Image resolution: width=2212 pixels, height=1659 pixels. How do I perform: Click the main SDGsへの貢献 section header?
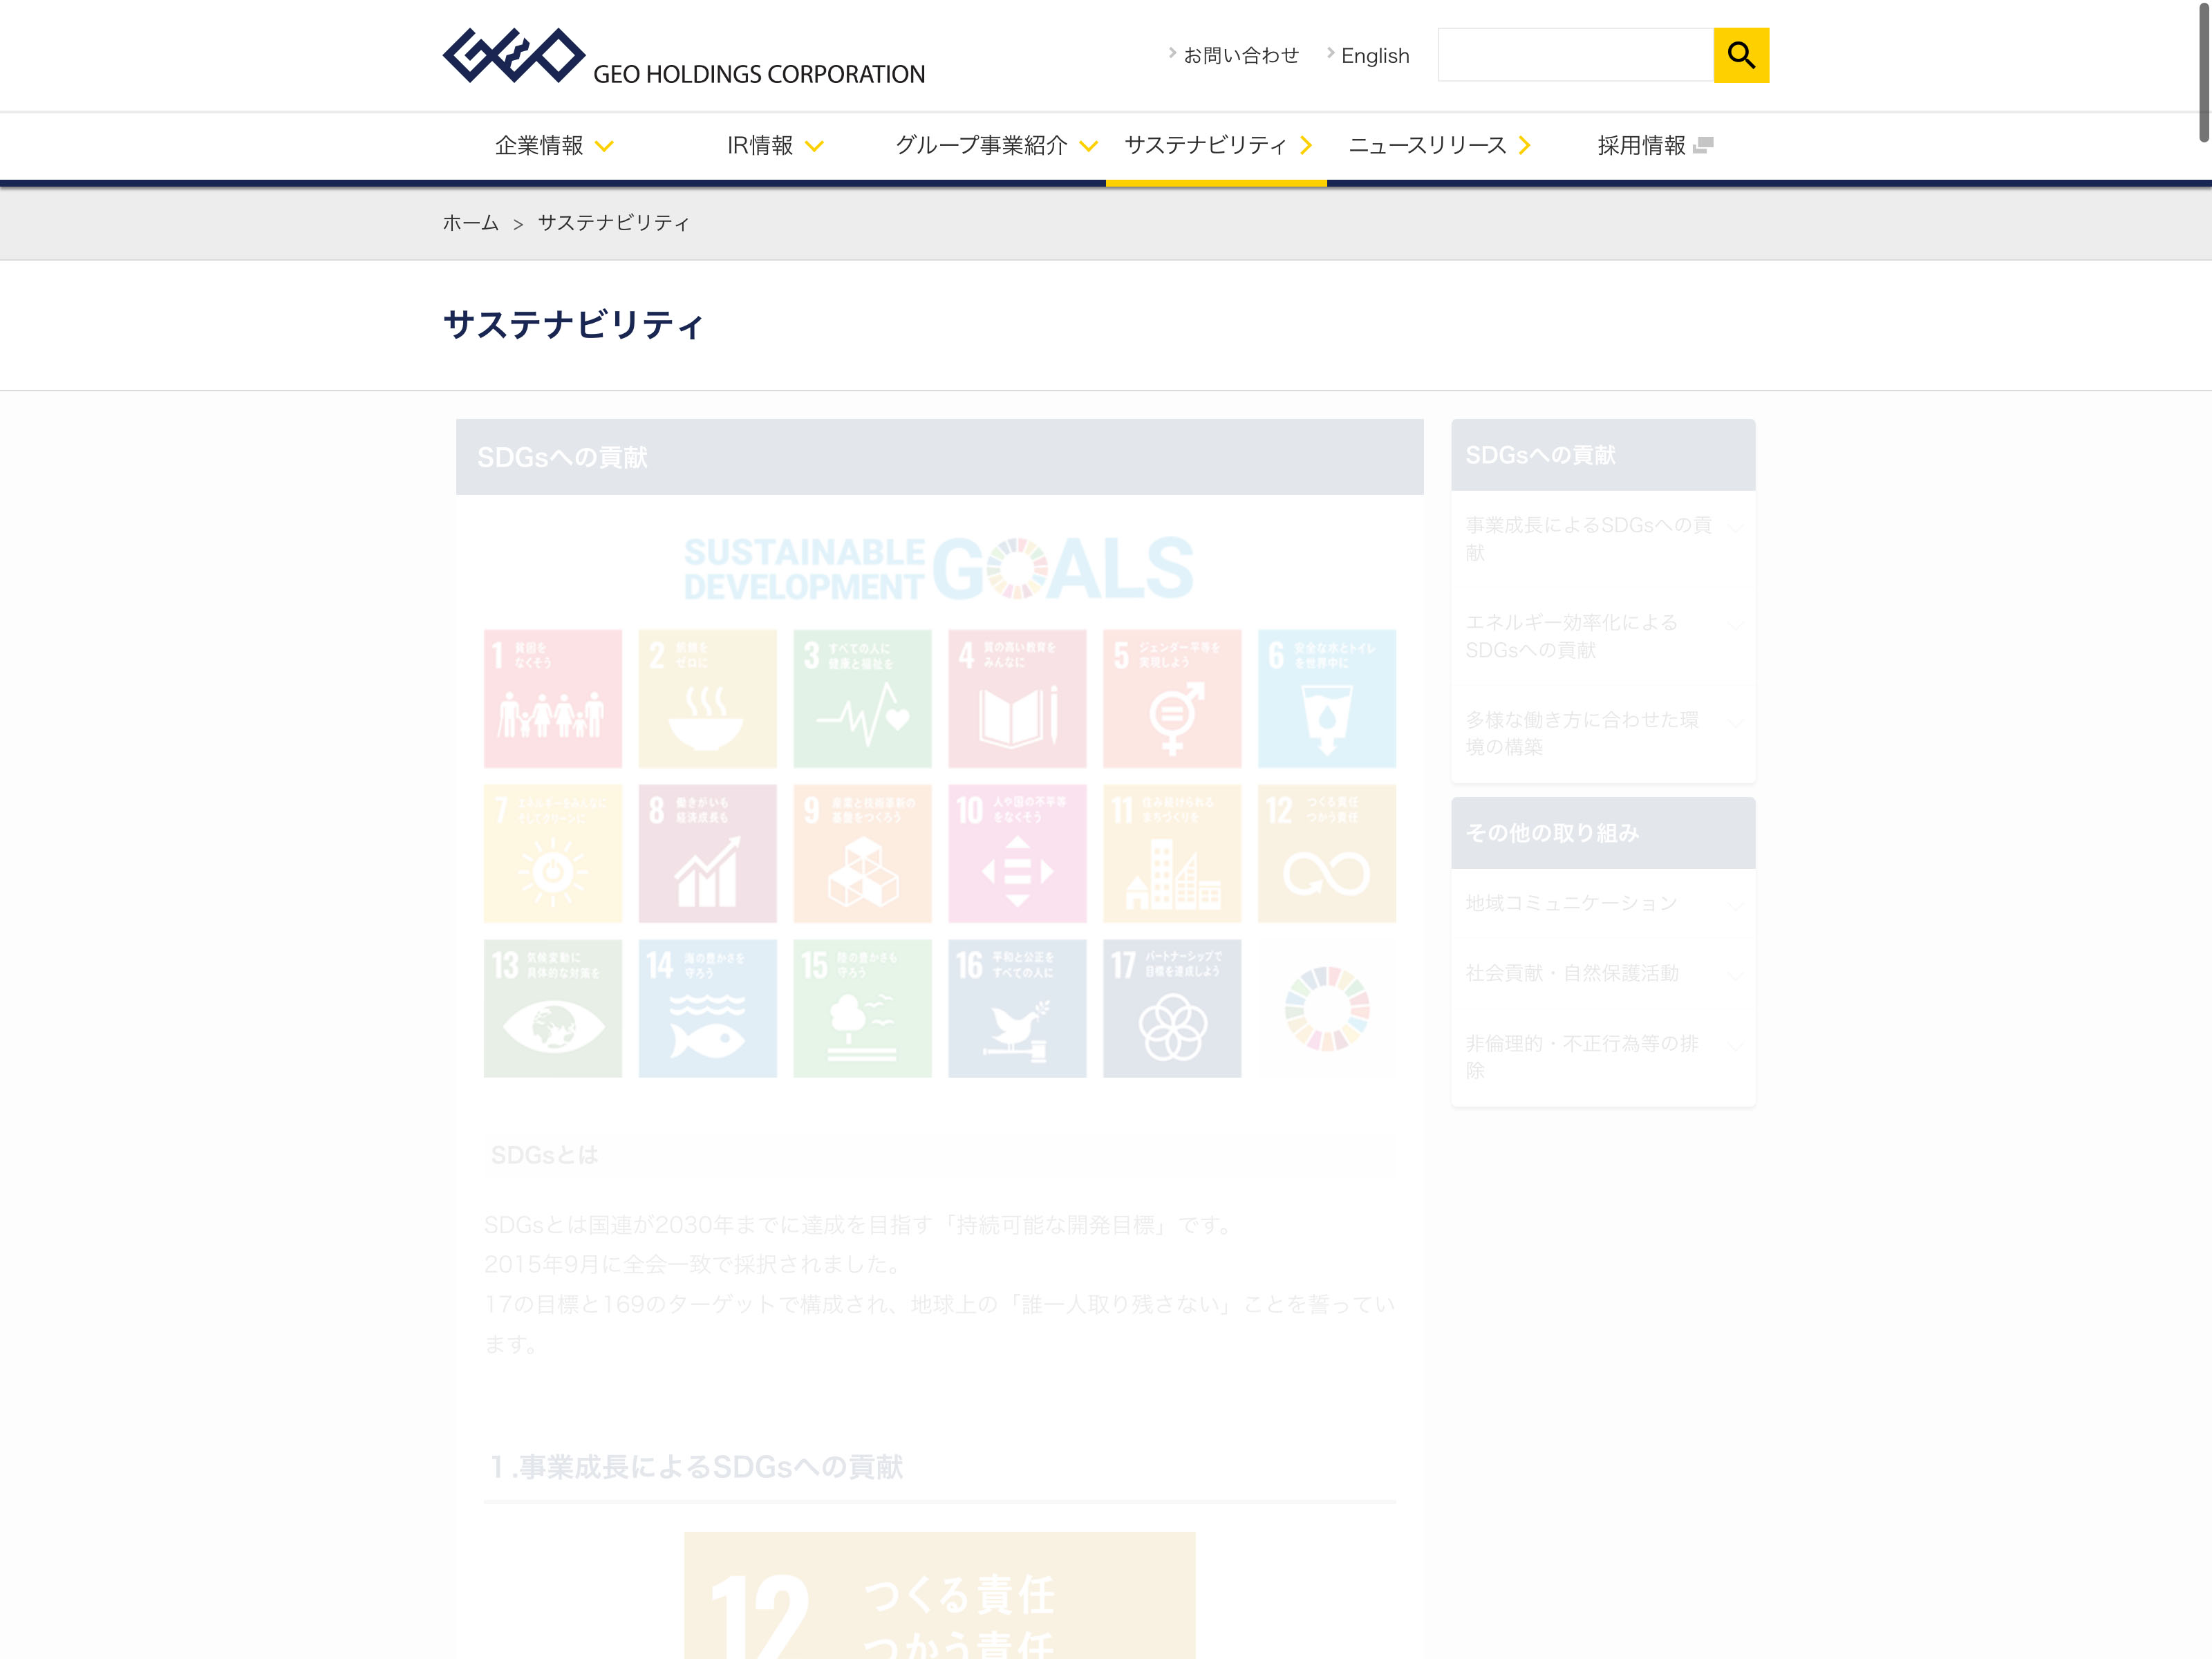tap(939, 457)
